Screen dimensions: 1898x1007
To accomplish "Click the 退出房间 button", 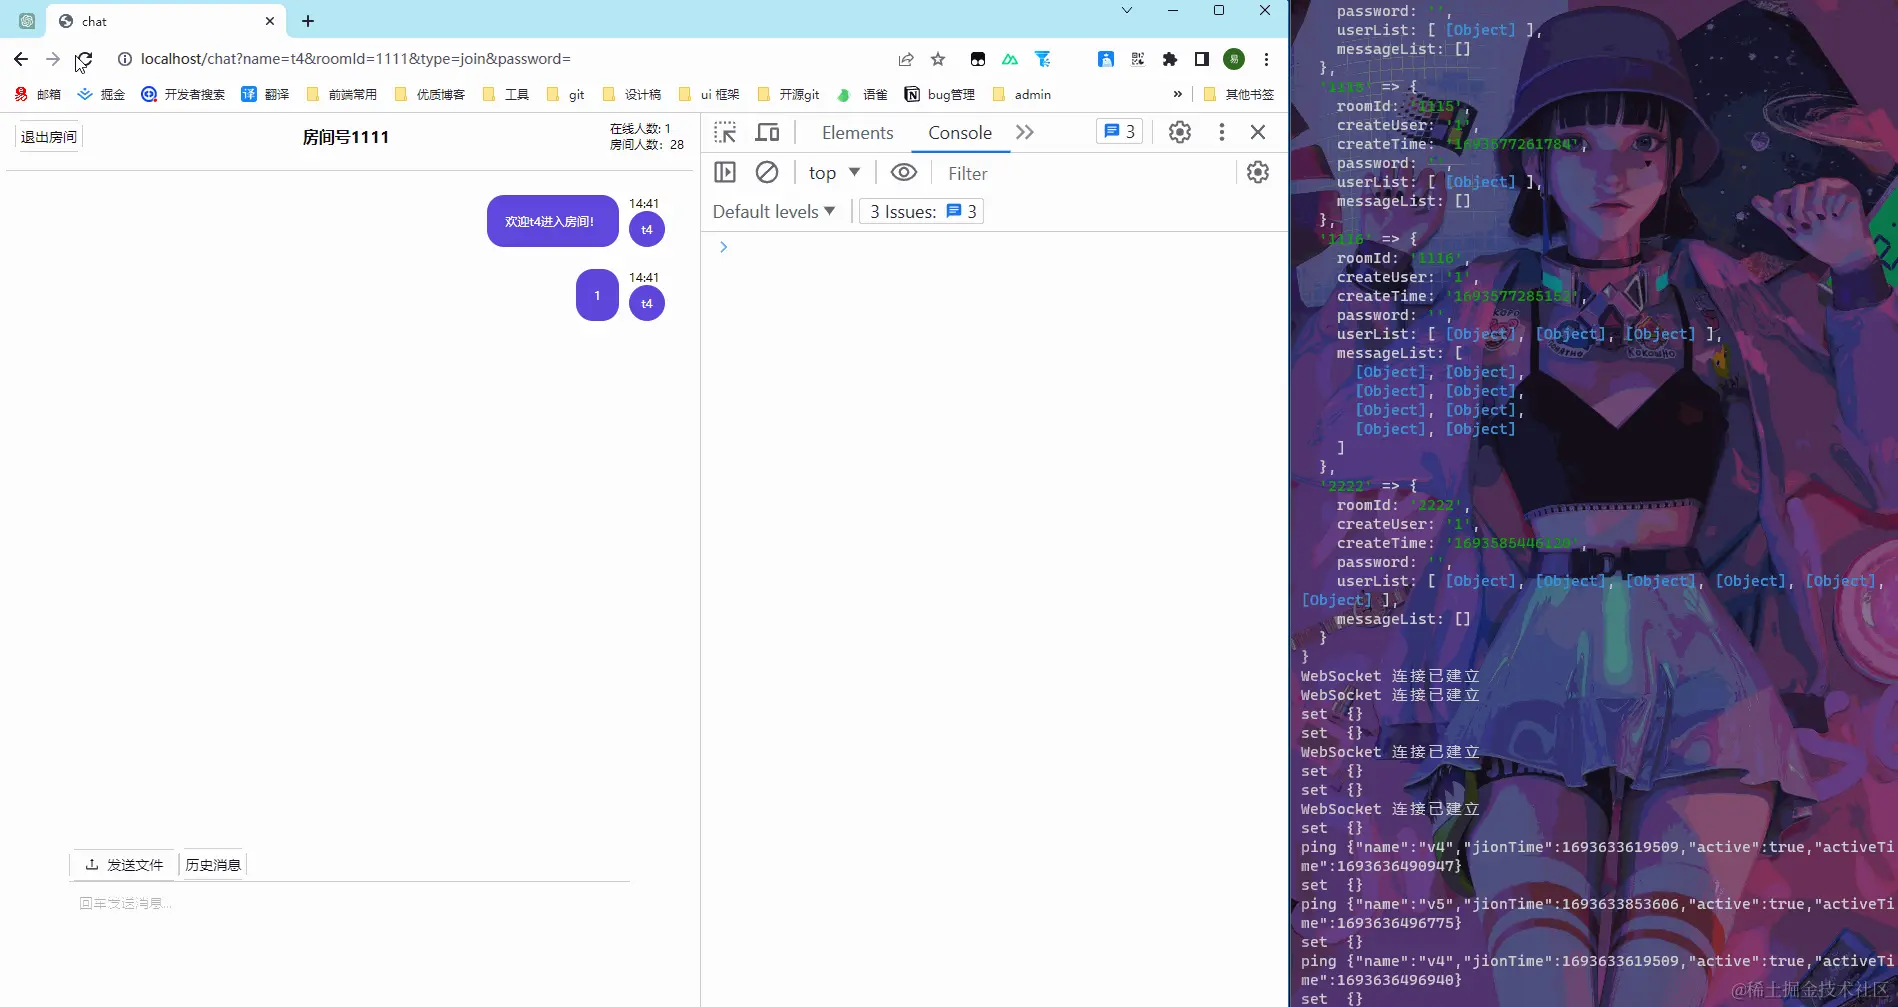I will [x=49, y=137].
